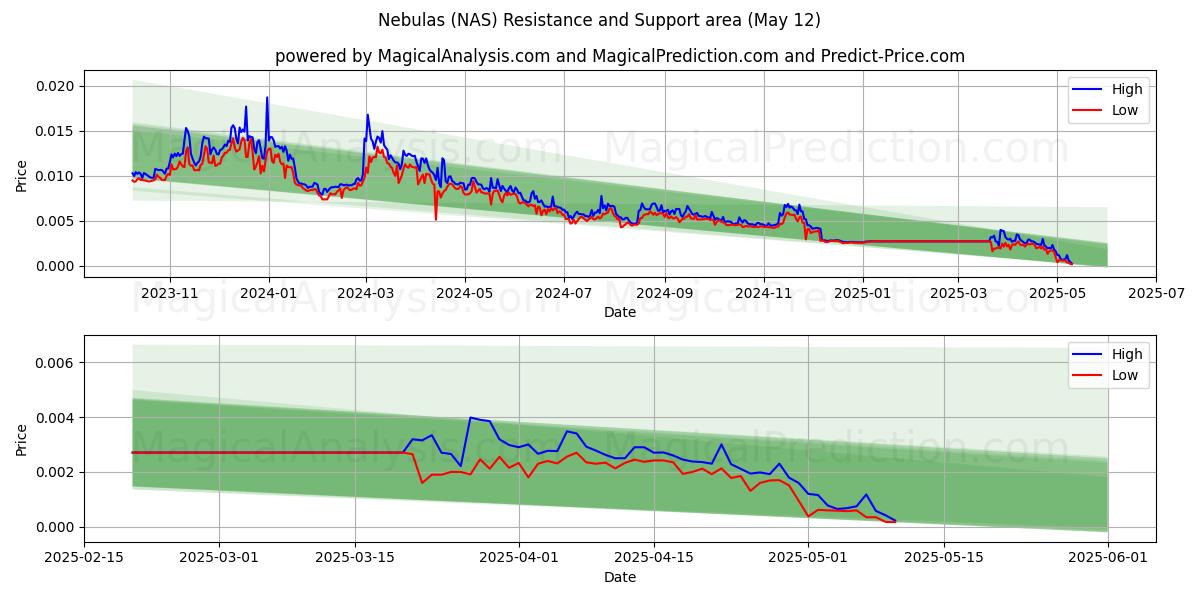The width and height of the screenshot is (1200, 600).
Task: Click the "0.002" tick label on the bottom chart
Action: (x=56, y=472)
